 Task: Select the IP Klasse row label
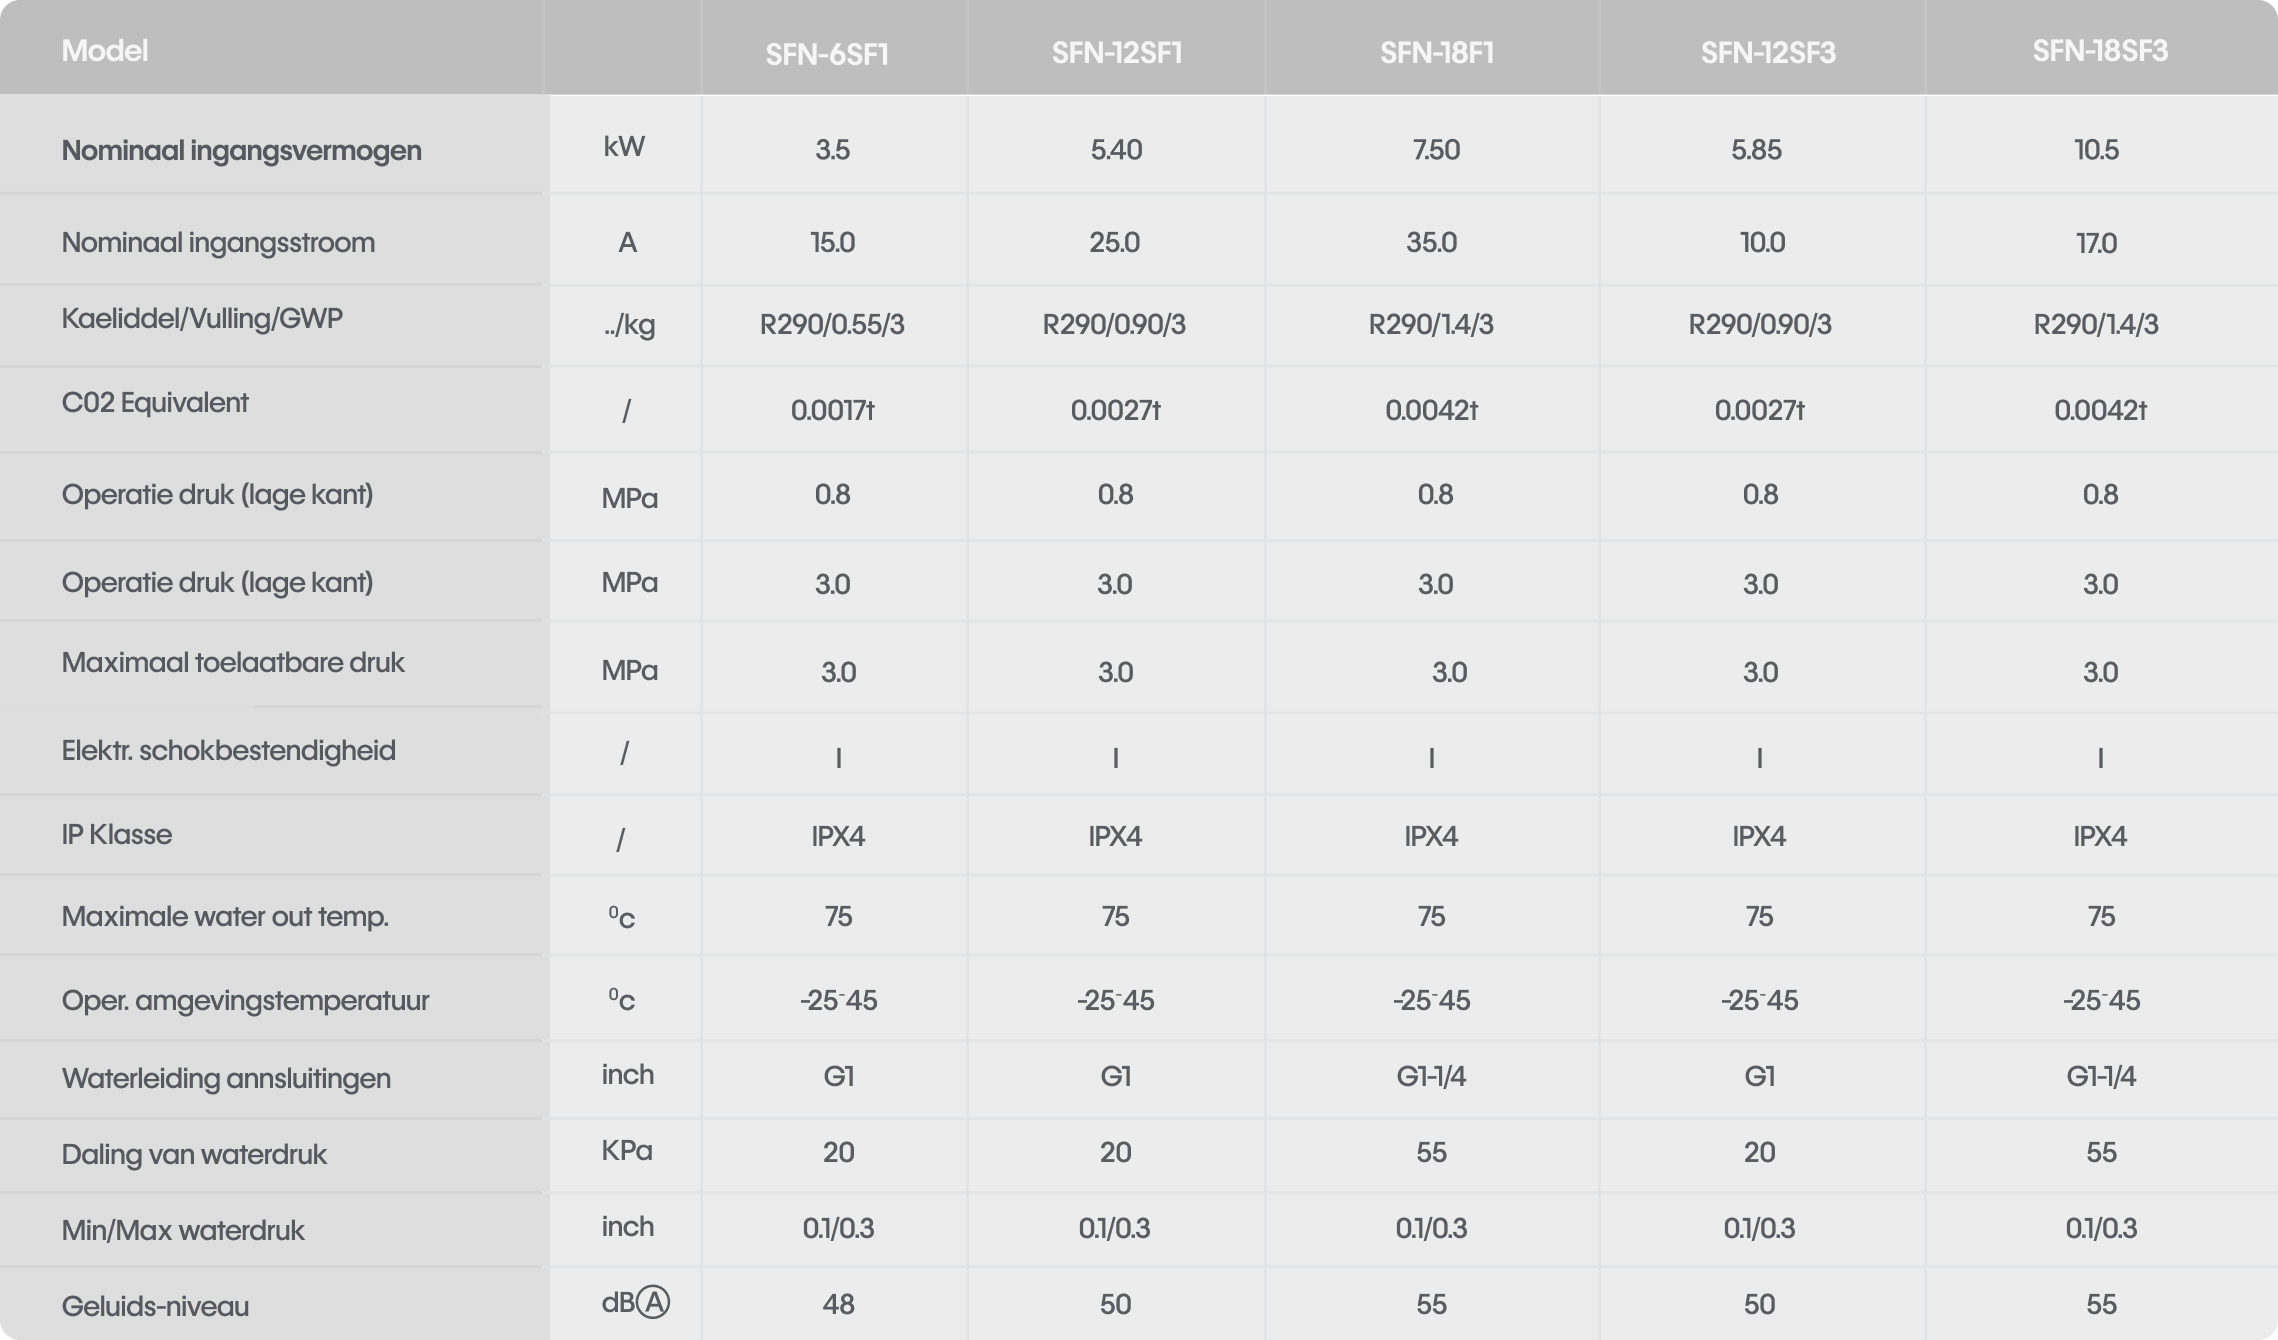coord(117,835)
